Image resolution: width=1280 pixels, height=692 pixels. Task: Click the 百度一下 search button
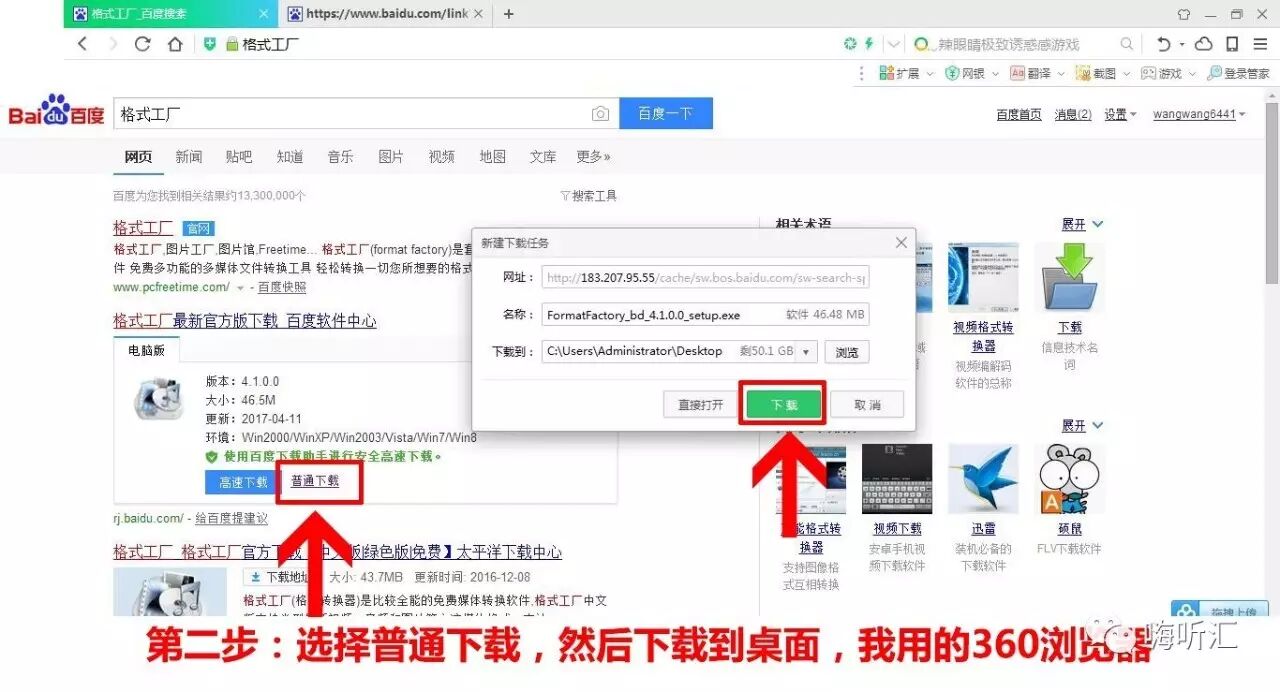point(666,114)
